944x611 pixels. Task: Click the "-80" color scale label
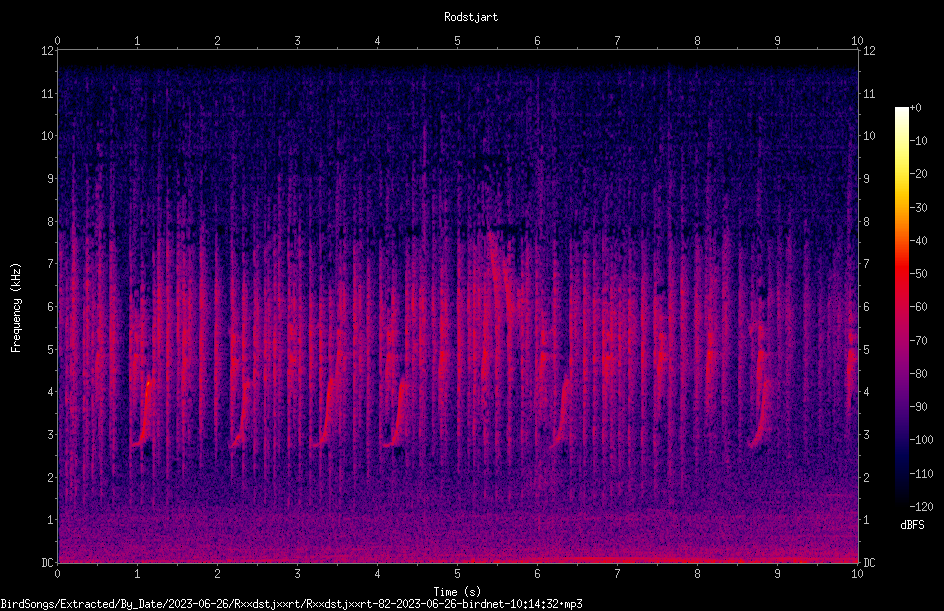[918, 374]
